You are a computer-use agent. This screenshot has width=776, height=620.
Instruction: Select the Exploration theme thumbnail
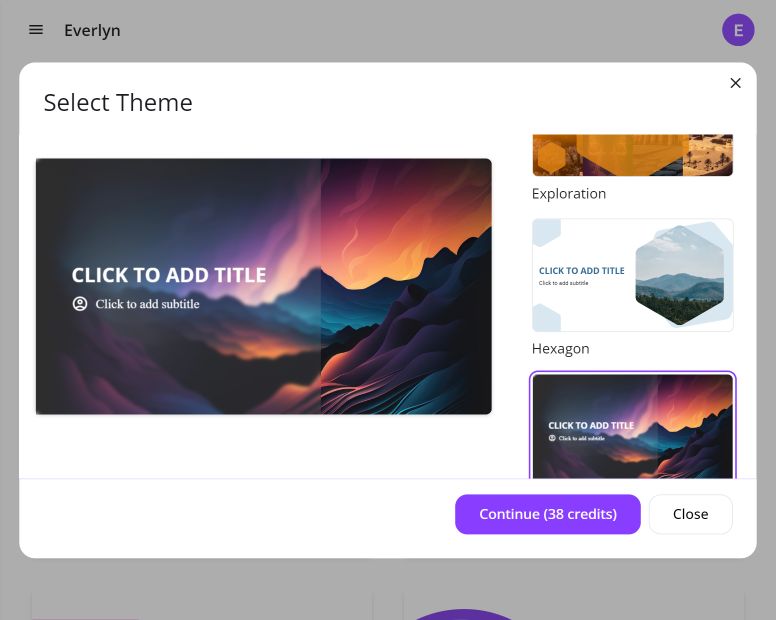632,155
